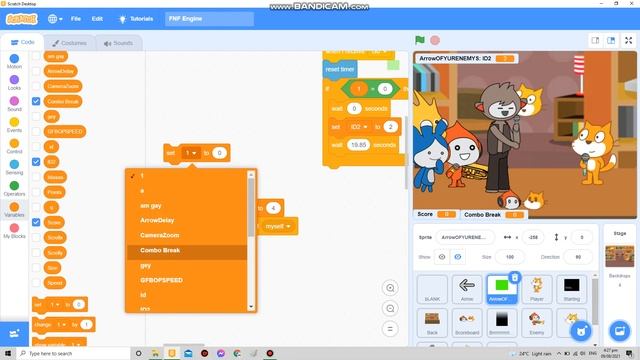The image size is (640, 360).
Task: Zoom in the code workspace
Action: [x=390, y=288]
